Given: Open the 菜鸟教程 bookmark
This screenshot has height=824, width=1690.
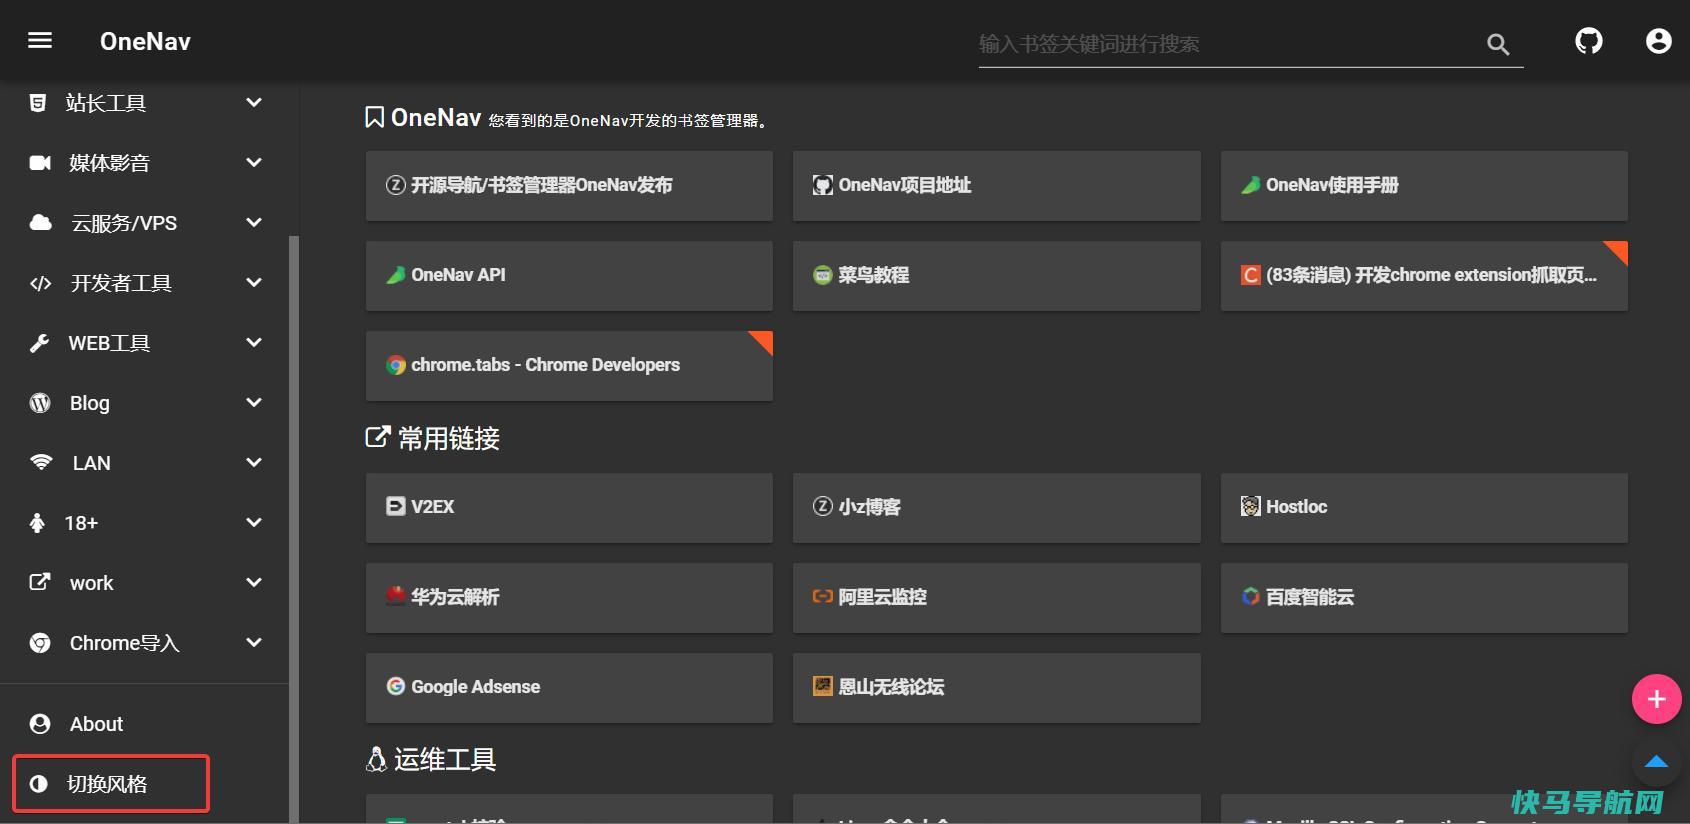Looking at the screenshot, I should (x=996, y=276).
